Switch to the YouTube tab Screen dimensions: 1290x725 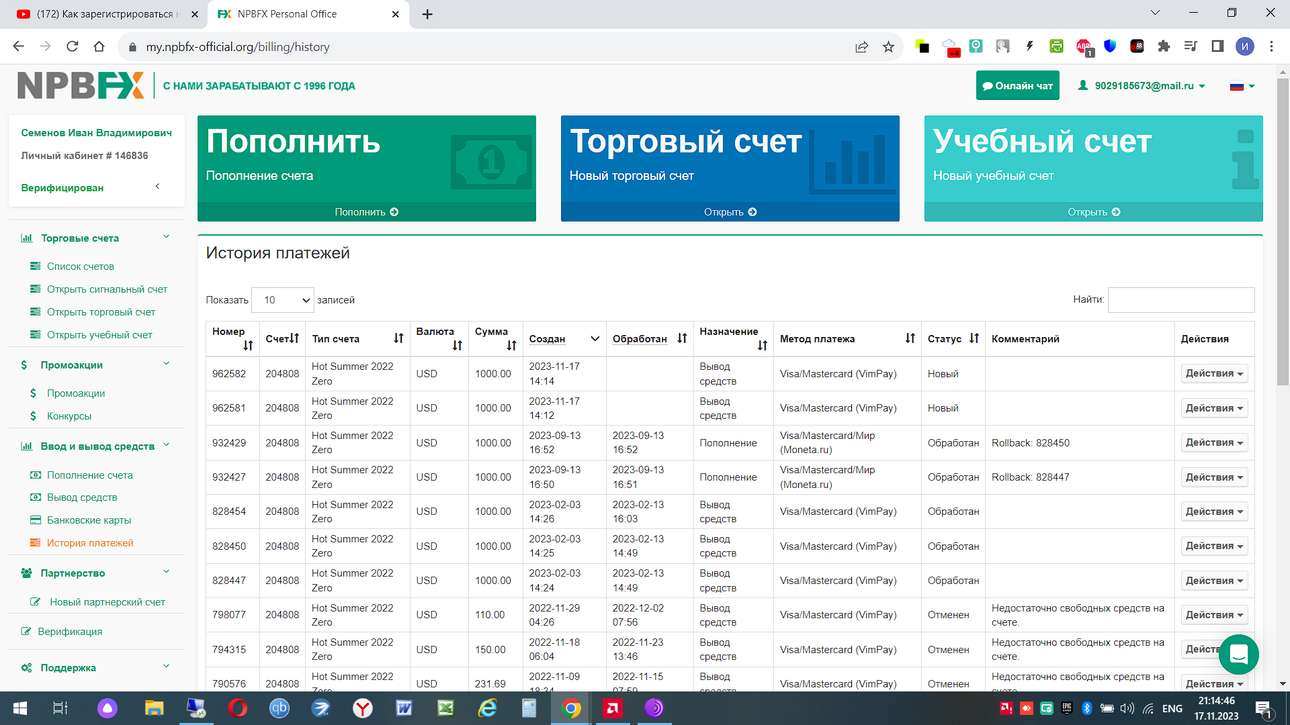(x=105, y=14)
